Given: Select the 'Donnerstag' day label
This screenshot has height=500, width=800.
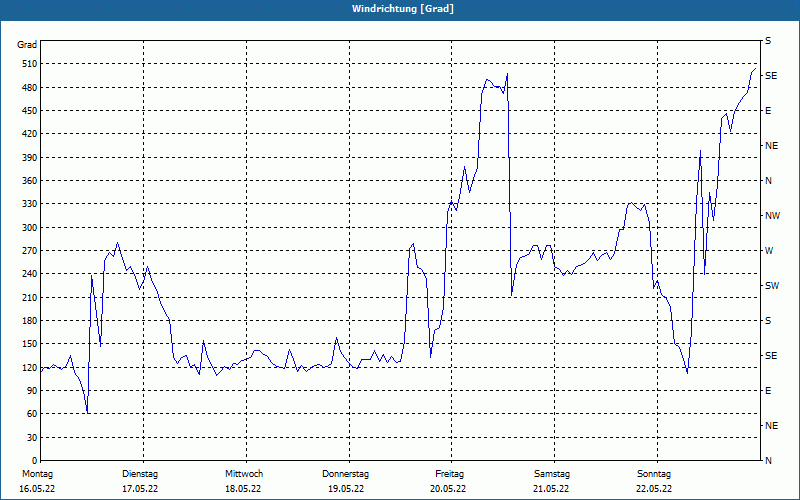Looking at the screenshot, I should (345, 474).
